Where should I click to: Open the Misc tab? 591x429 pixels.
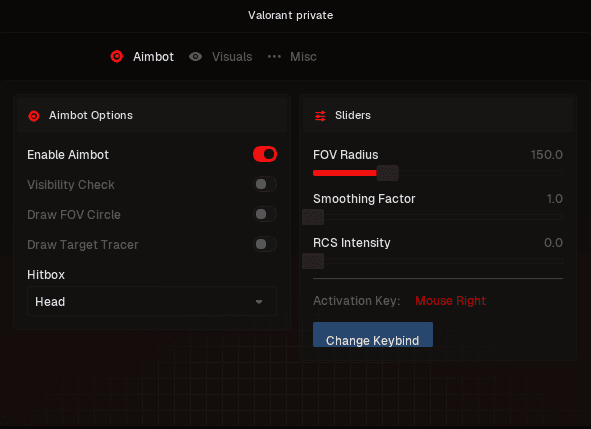coord(303,57)
